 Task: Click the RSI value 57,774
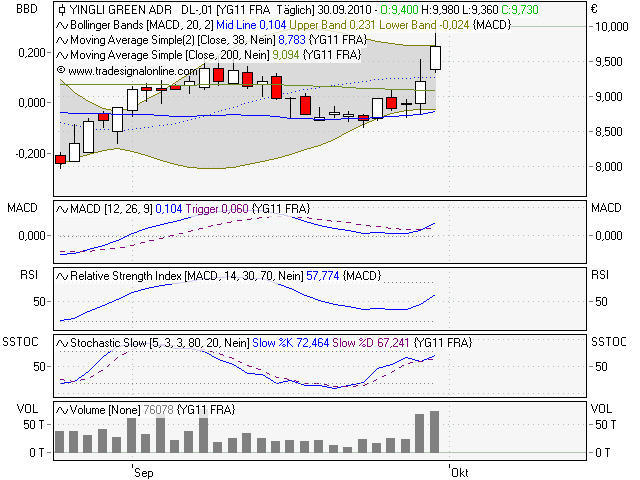coord(323,276)
